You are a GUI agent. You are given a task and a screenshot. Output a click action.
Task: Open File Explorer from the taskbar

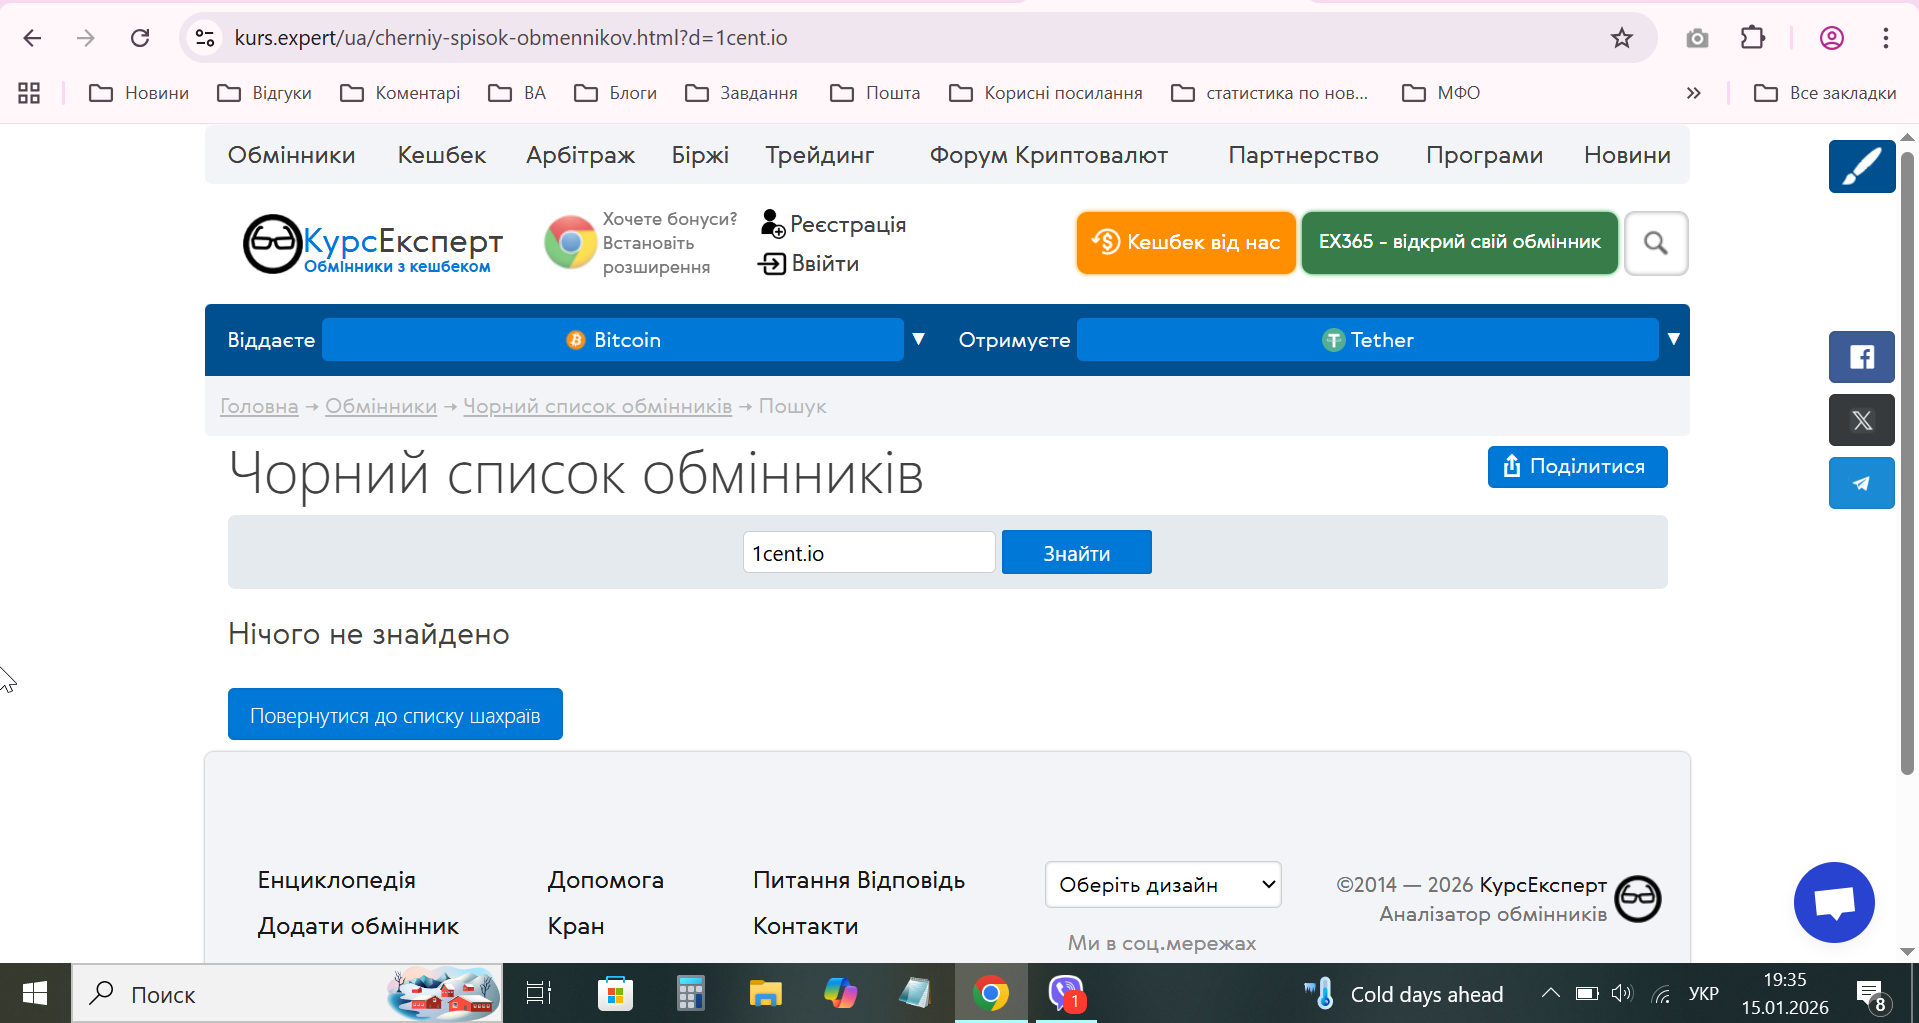[x=765, y=993]
